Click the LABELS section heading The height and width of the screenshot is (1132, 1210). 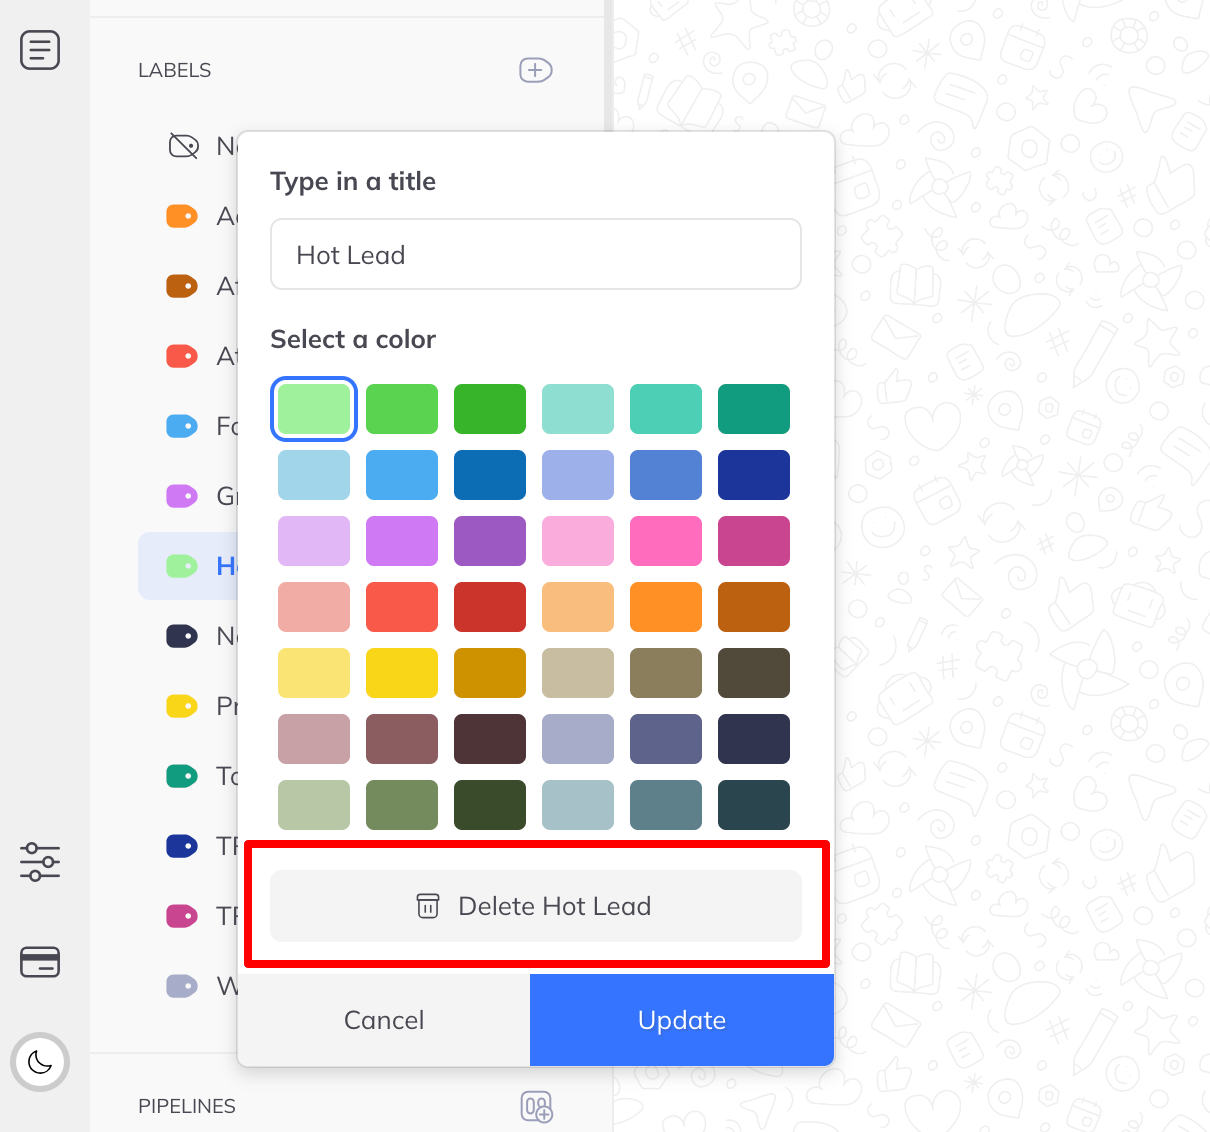point(175,70)
